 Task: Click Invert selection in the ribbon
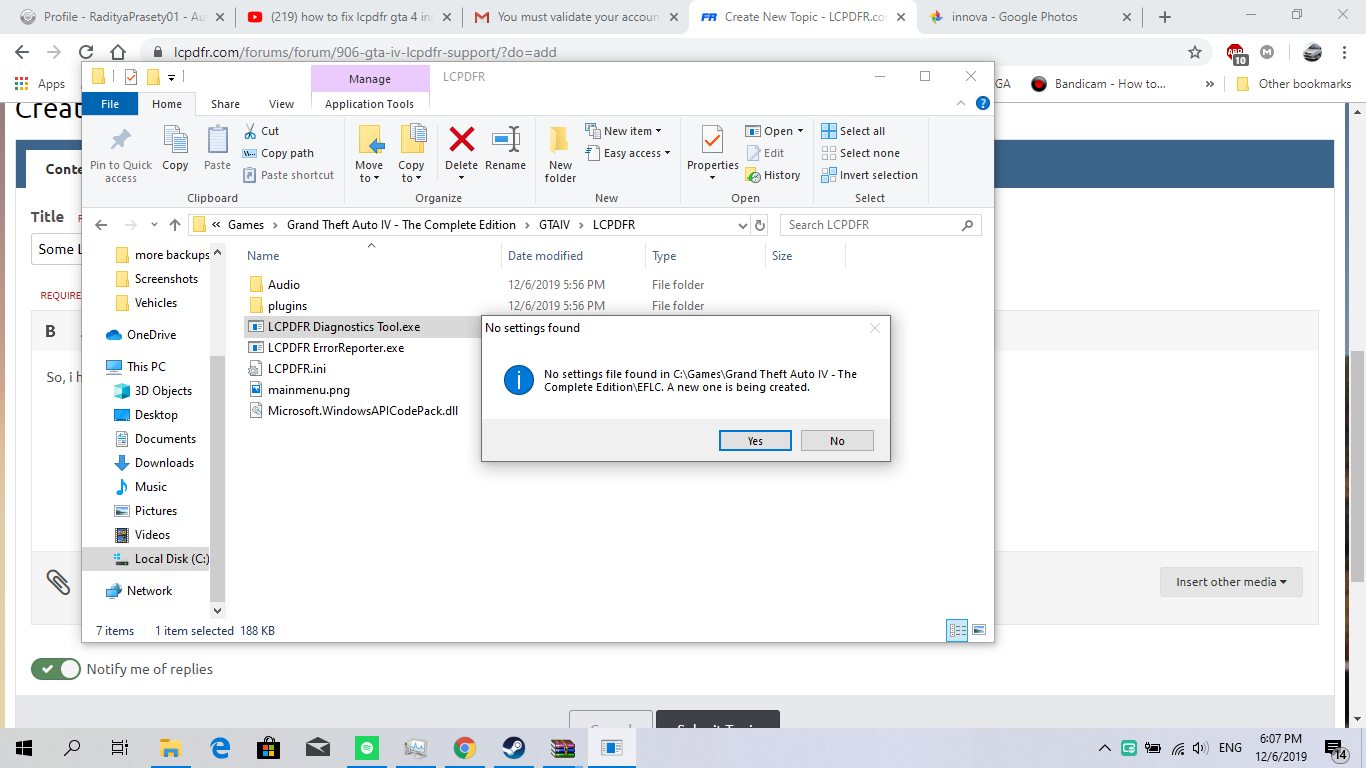pos(869,175)
